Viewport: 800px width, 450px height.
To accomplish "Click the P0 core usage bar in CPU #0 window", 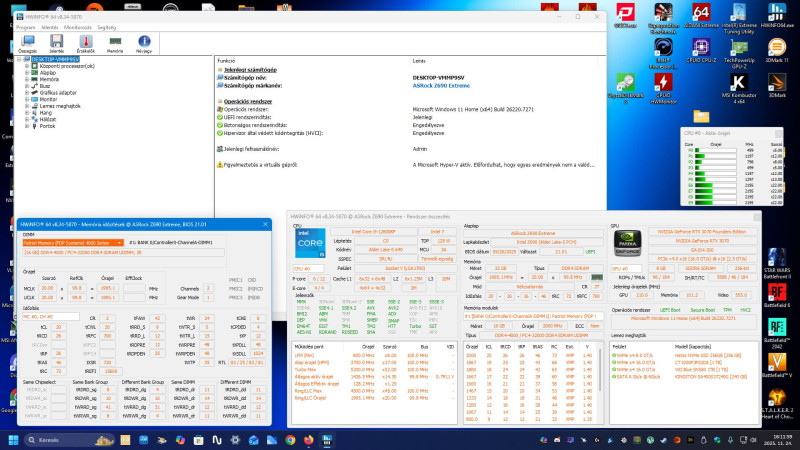I will 715,151.
